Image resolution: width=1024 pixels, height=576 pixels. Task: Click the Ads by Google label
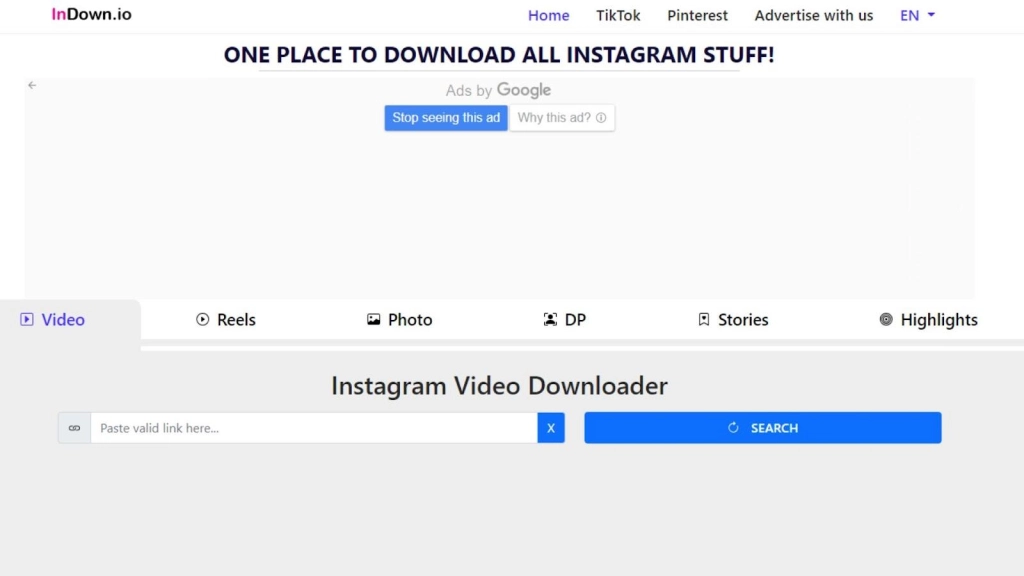pyautogui.click(x=498, y=90)
